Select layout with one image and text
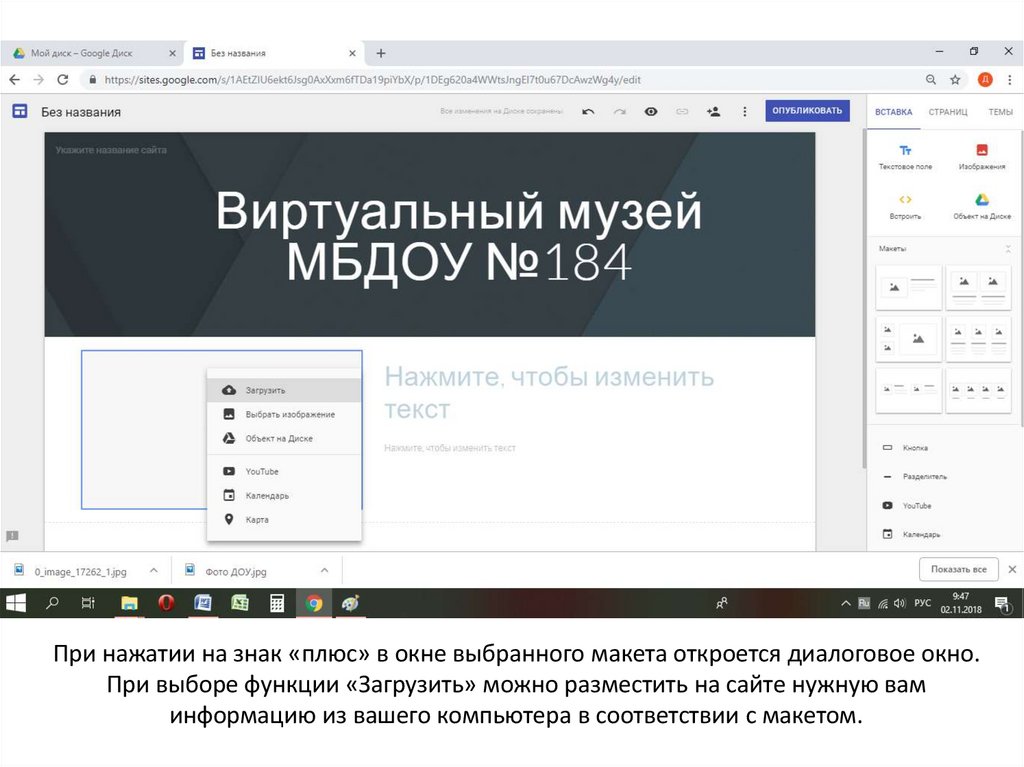 point(908,286)
